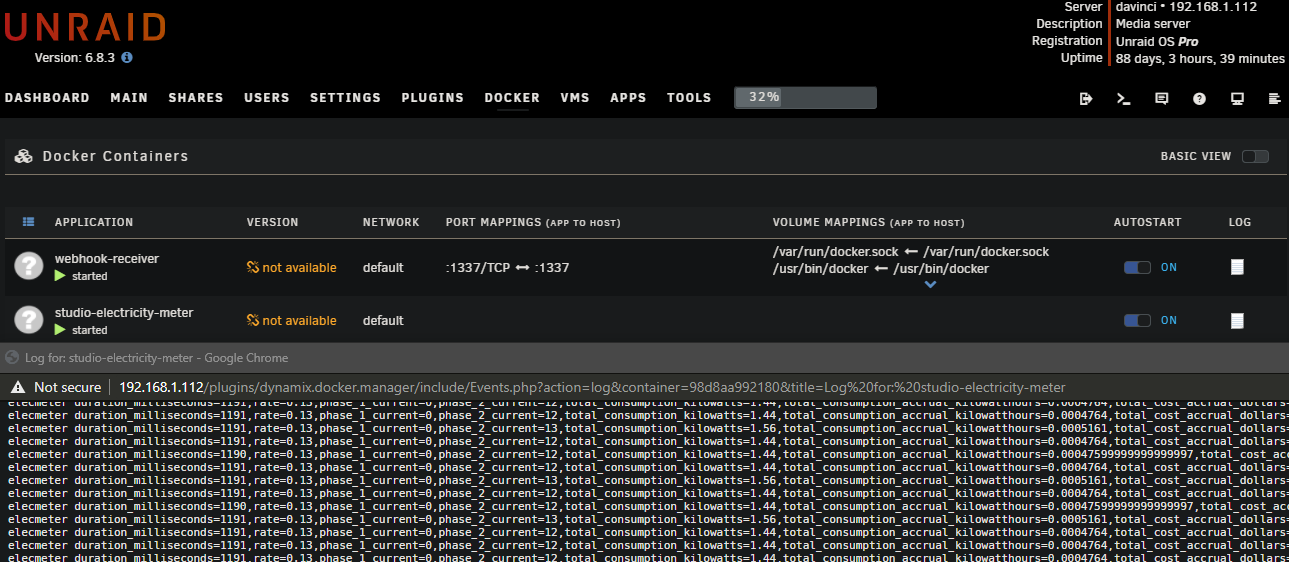Open the Tools menu
This screenshot has width=1289, height=562.
(689, 98)
